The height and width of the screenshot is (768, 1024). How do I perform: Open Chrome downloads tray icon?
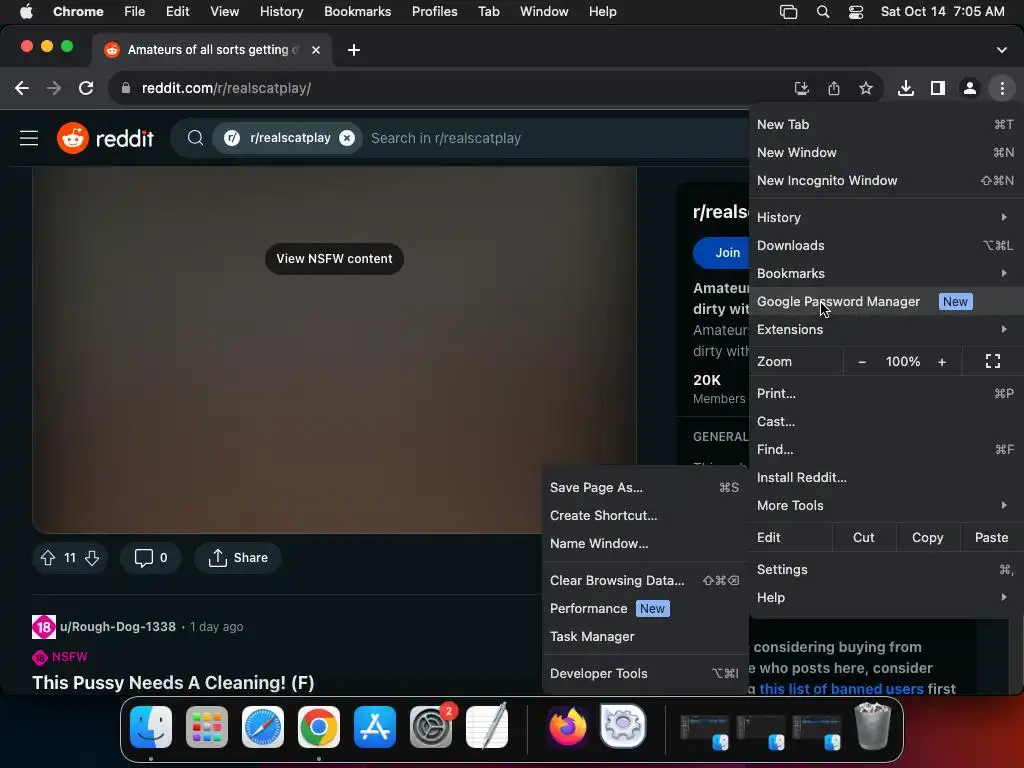(906, 88)
